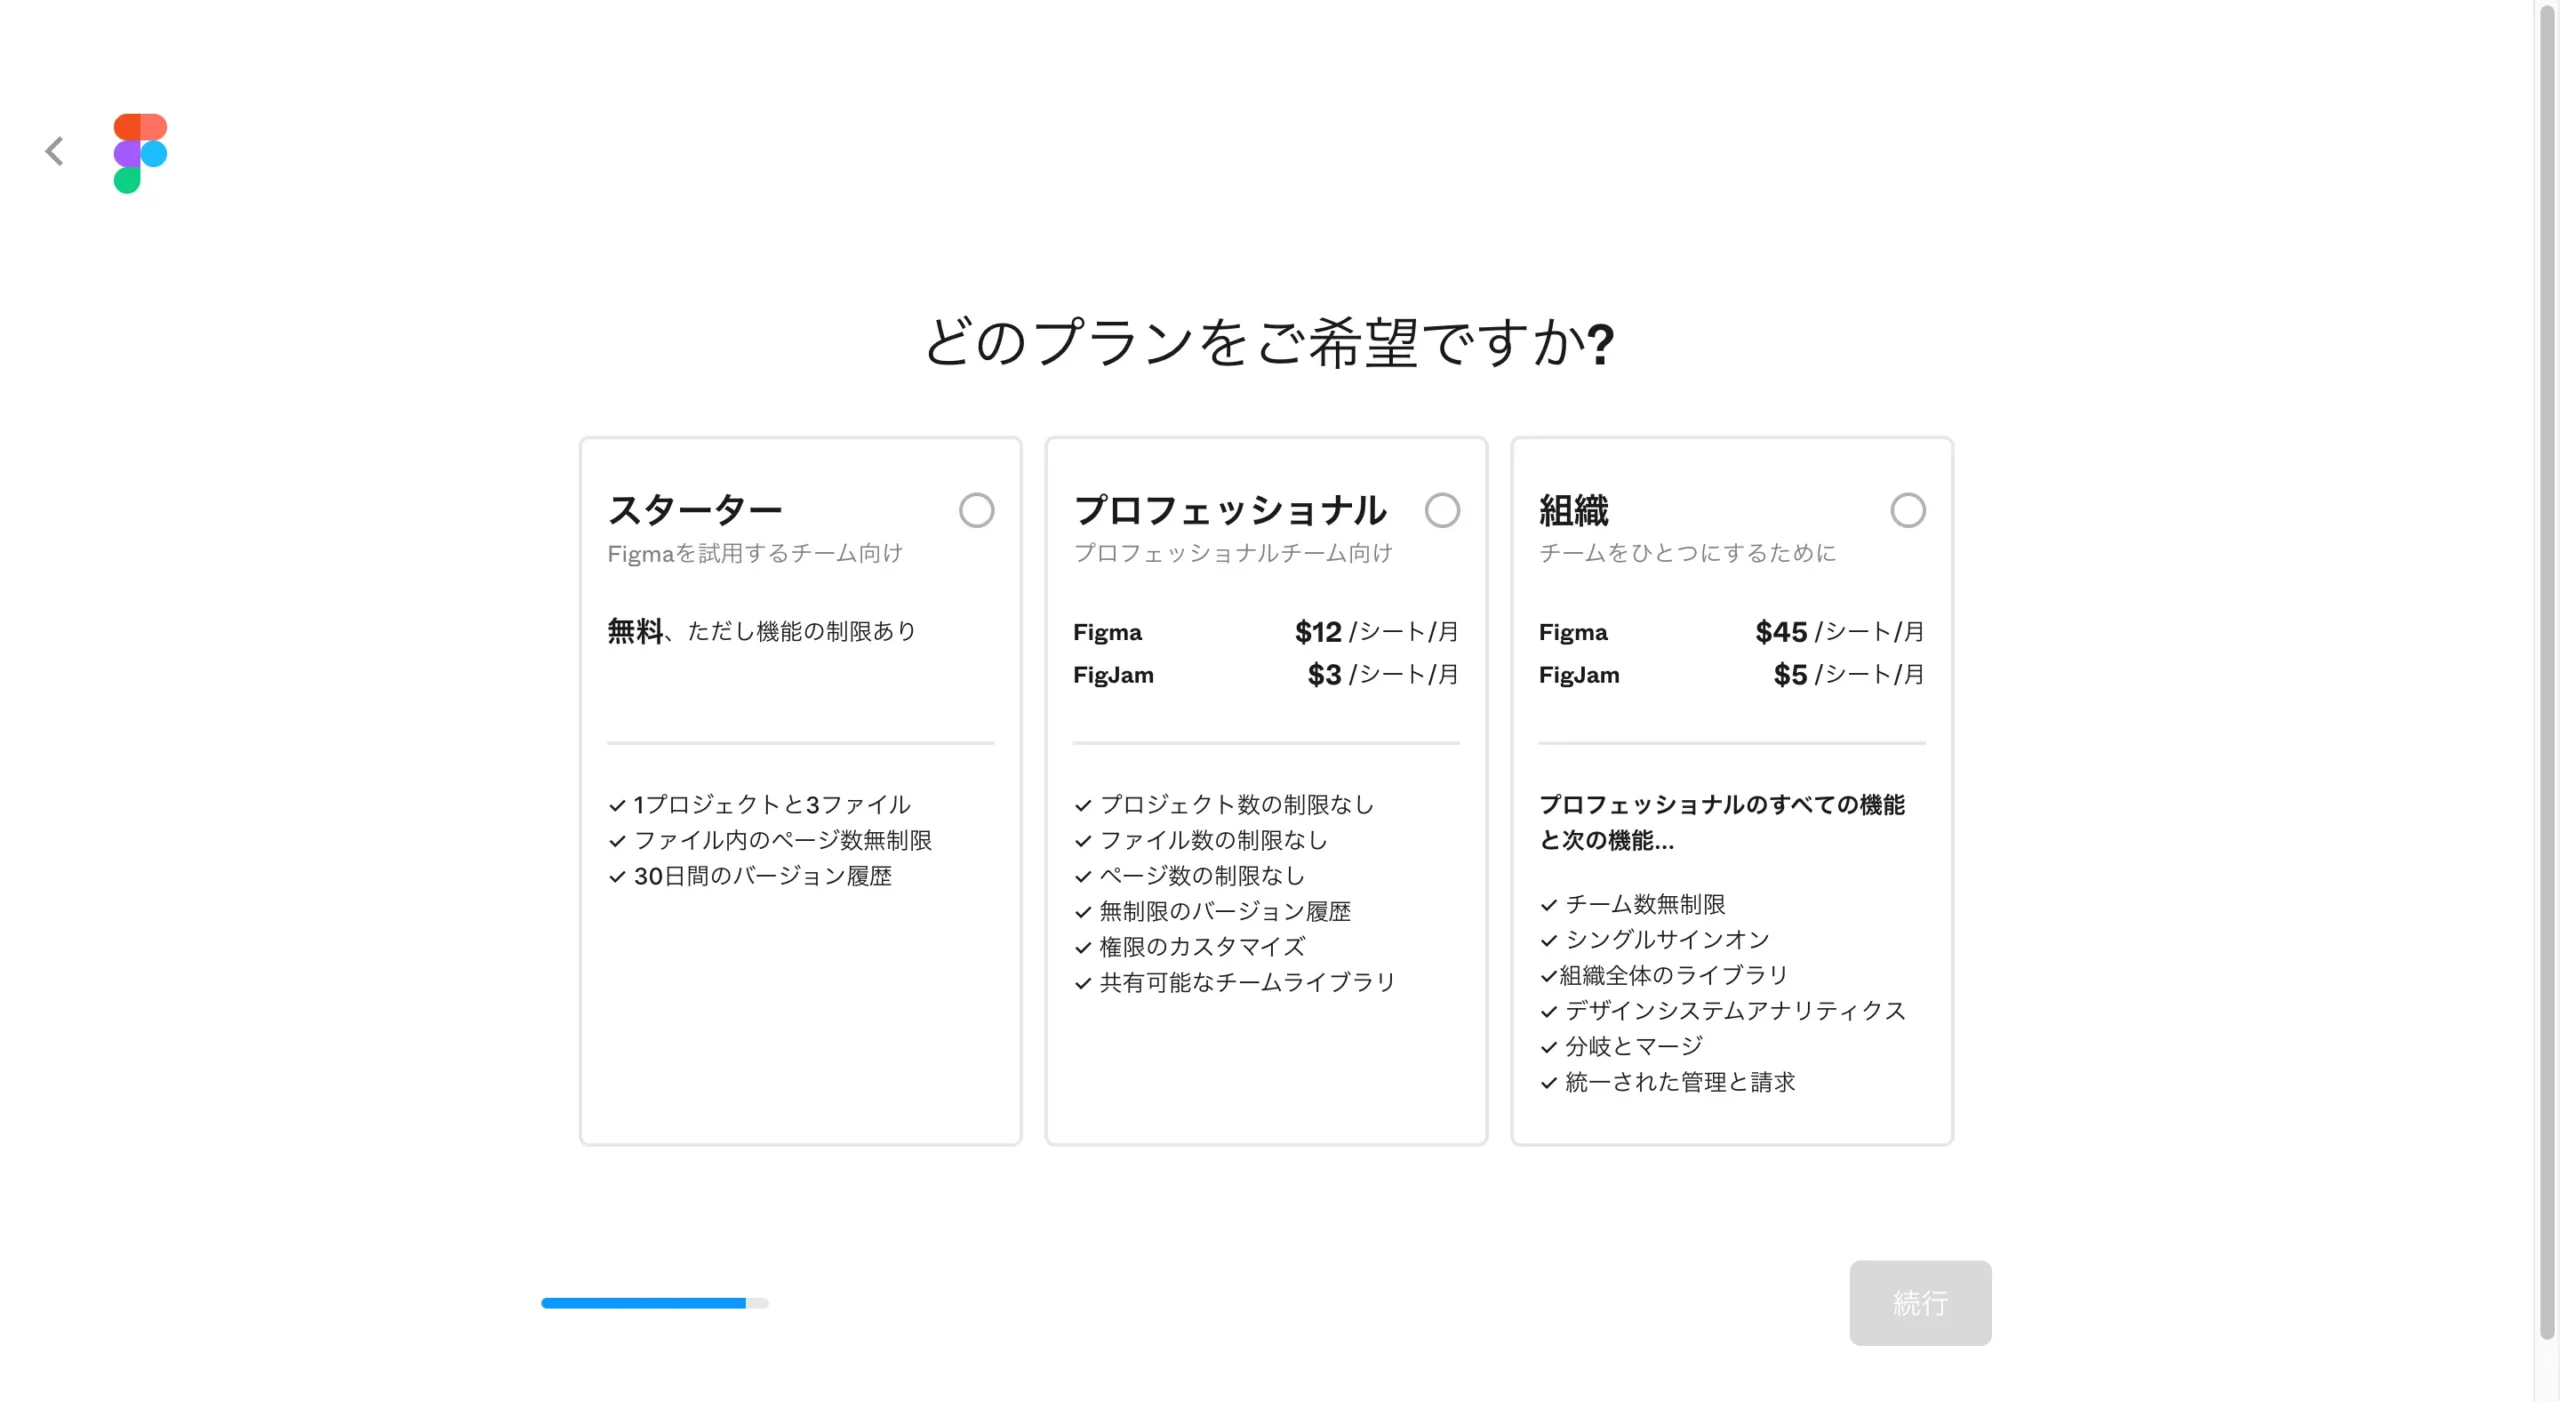
Task: Click checkmark beside プロジェクト数の制限なし
Action: (x=1083, y=806)
